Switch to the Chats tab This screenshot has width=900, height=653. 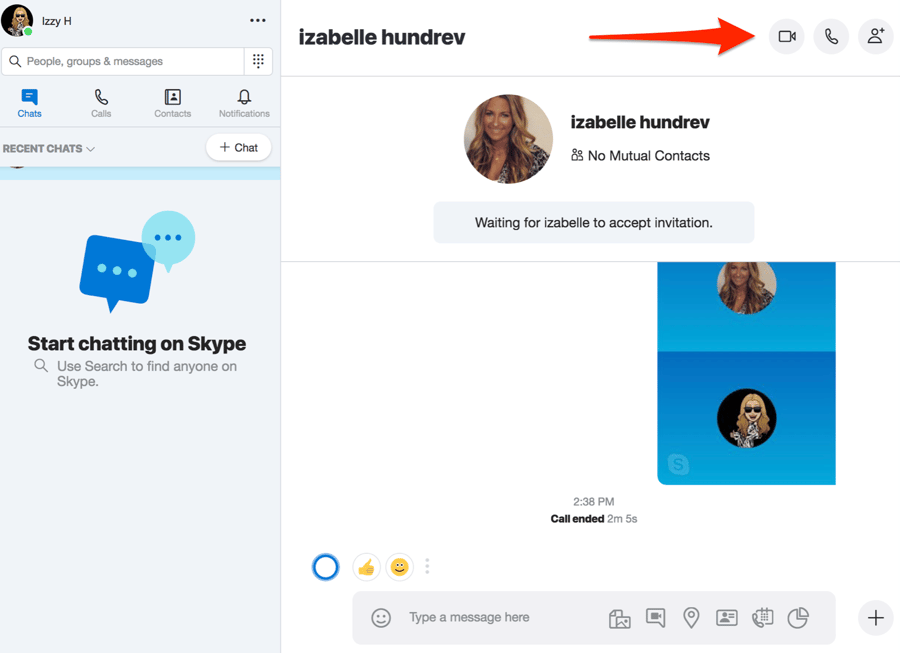pos(29,104)
